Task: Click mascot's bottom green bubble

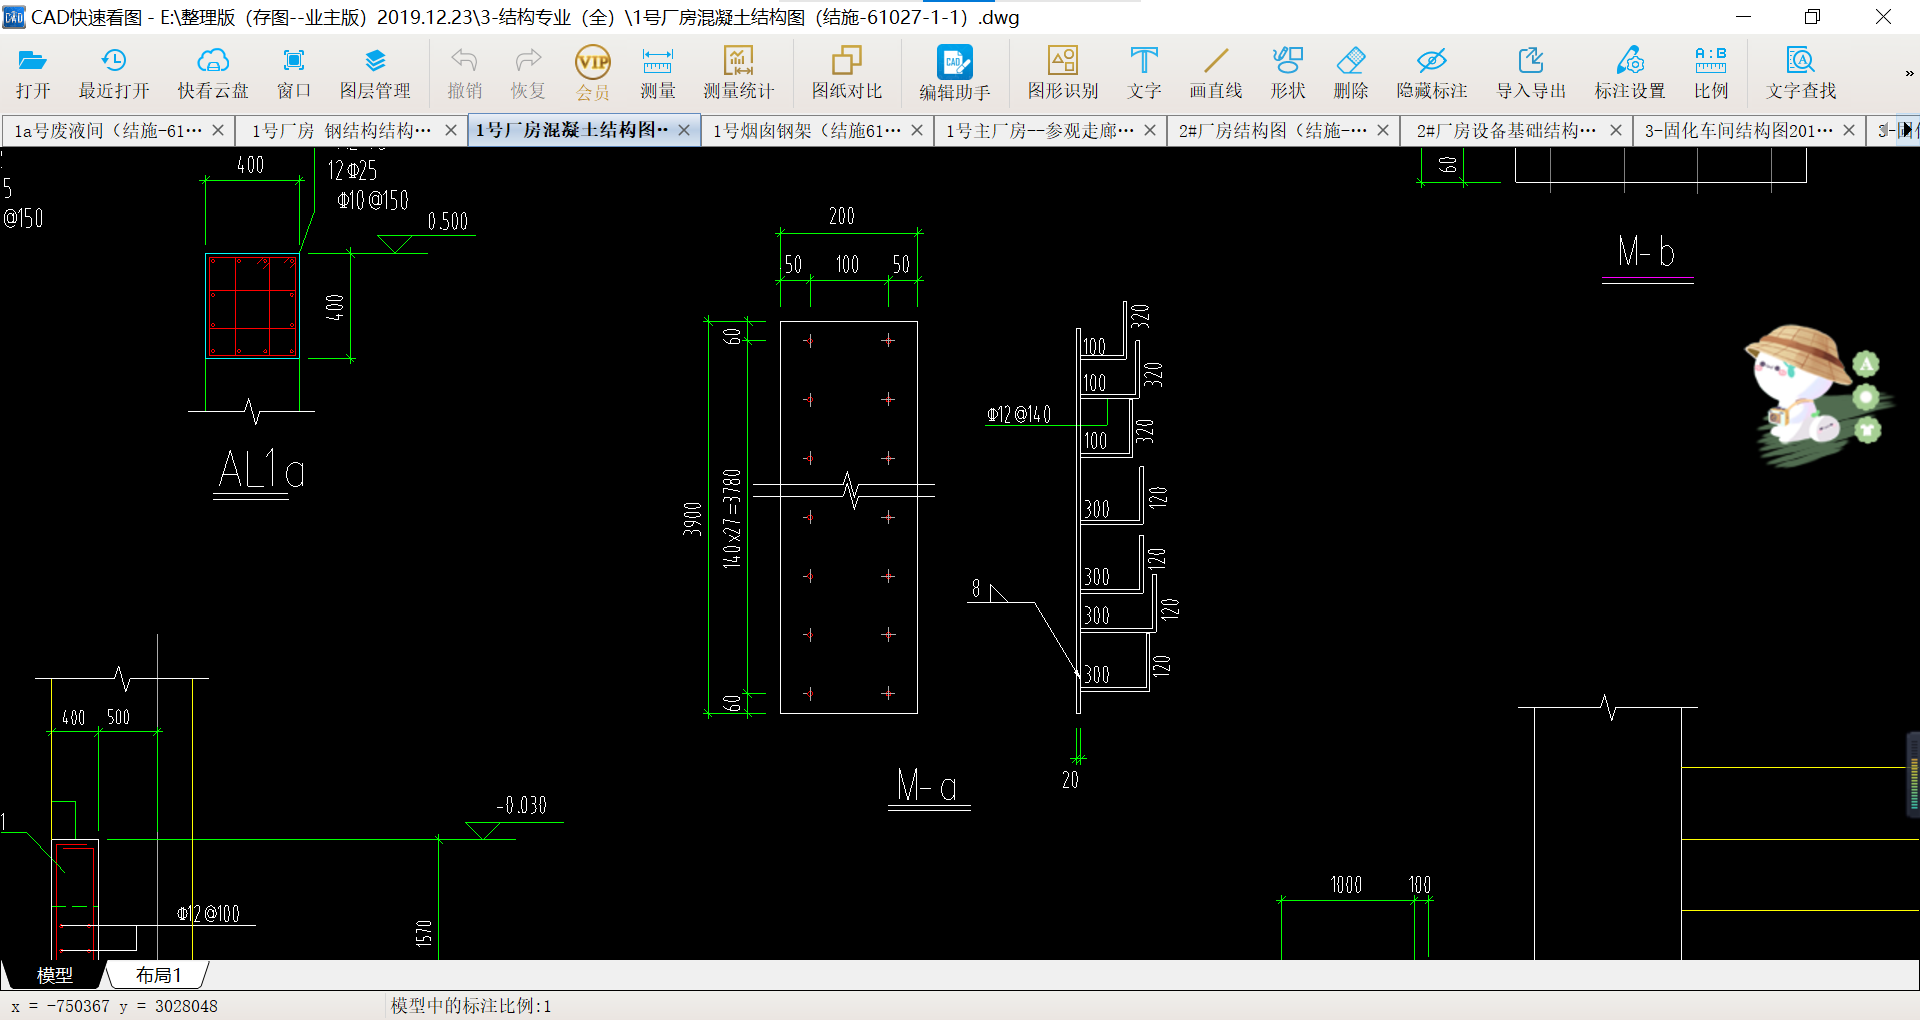Action: (x=1867, y=431)
